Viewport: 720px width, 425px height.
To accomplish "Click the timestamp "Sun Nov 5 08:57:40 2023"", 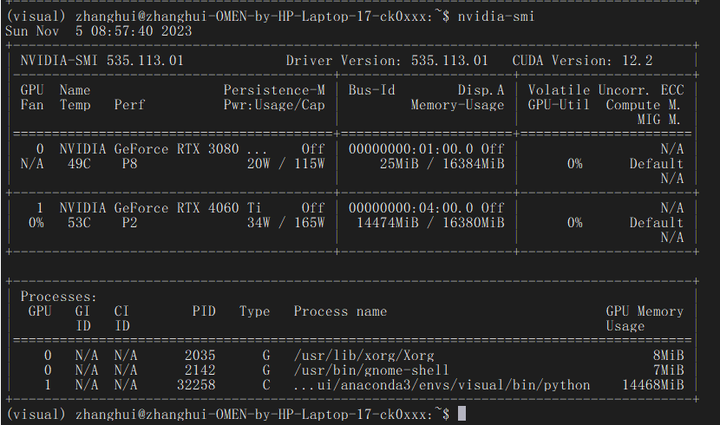I will click(x=99, y=31).
